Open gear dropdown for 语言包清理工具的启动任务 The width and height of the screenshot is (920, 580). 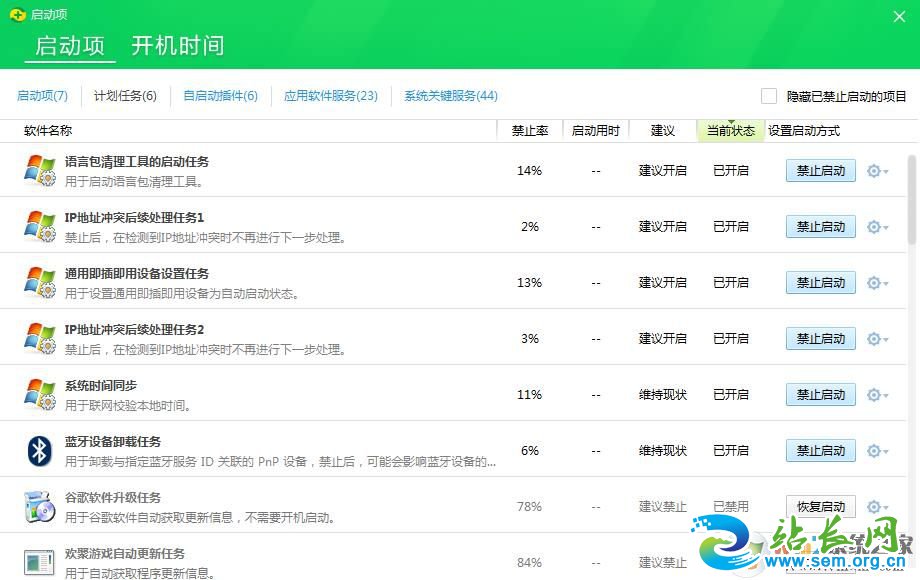877,171
